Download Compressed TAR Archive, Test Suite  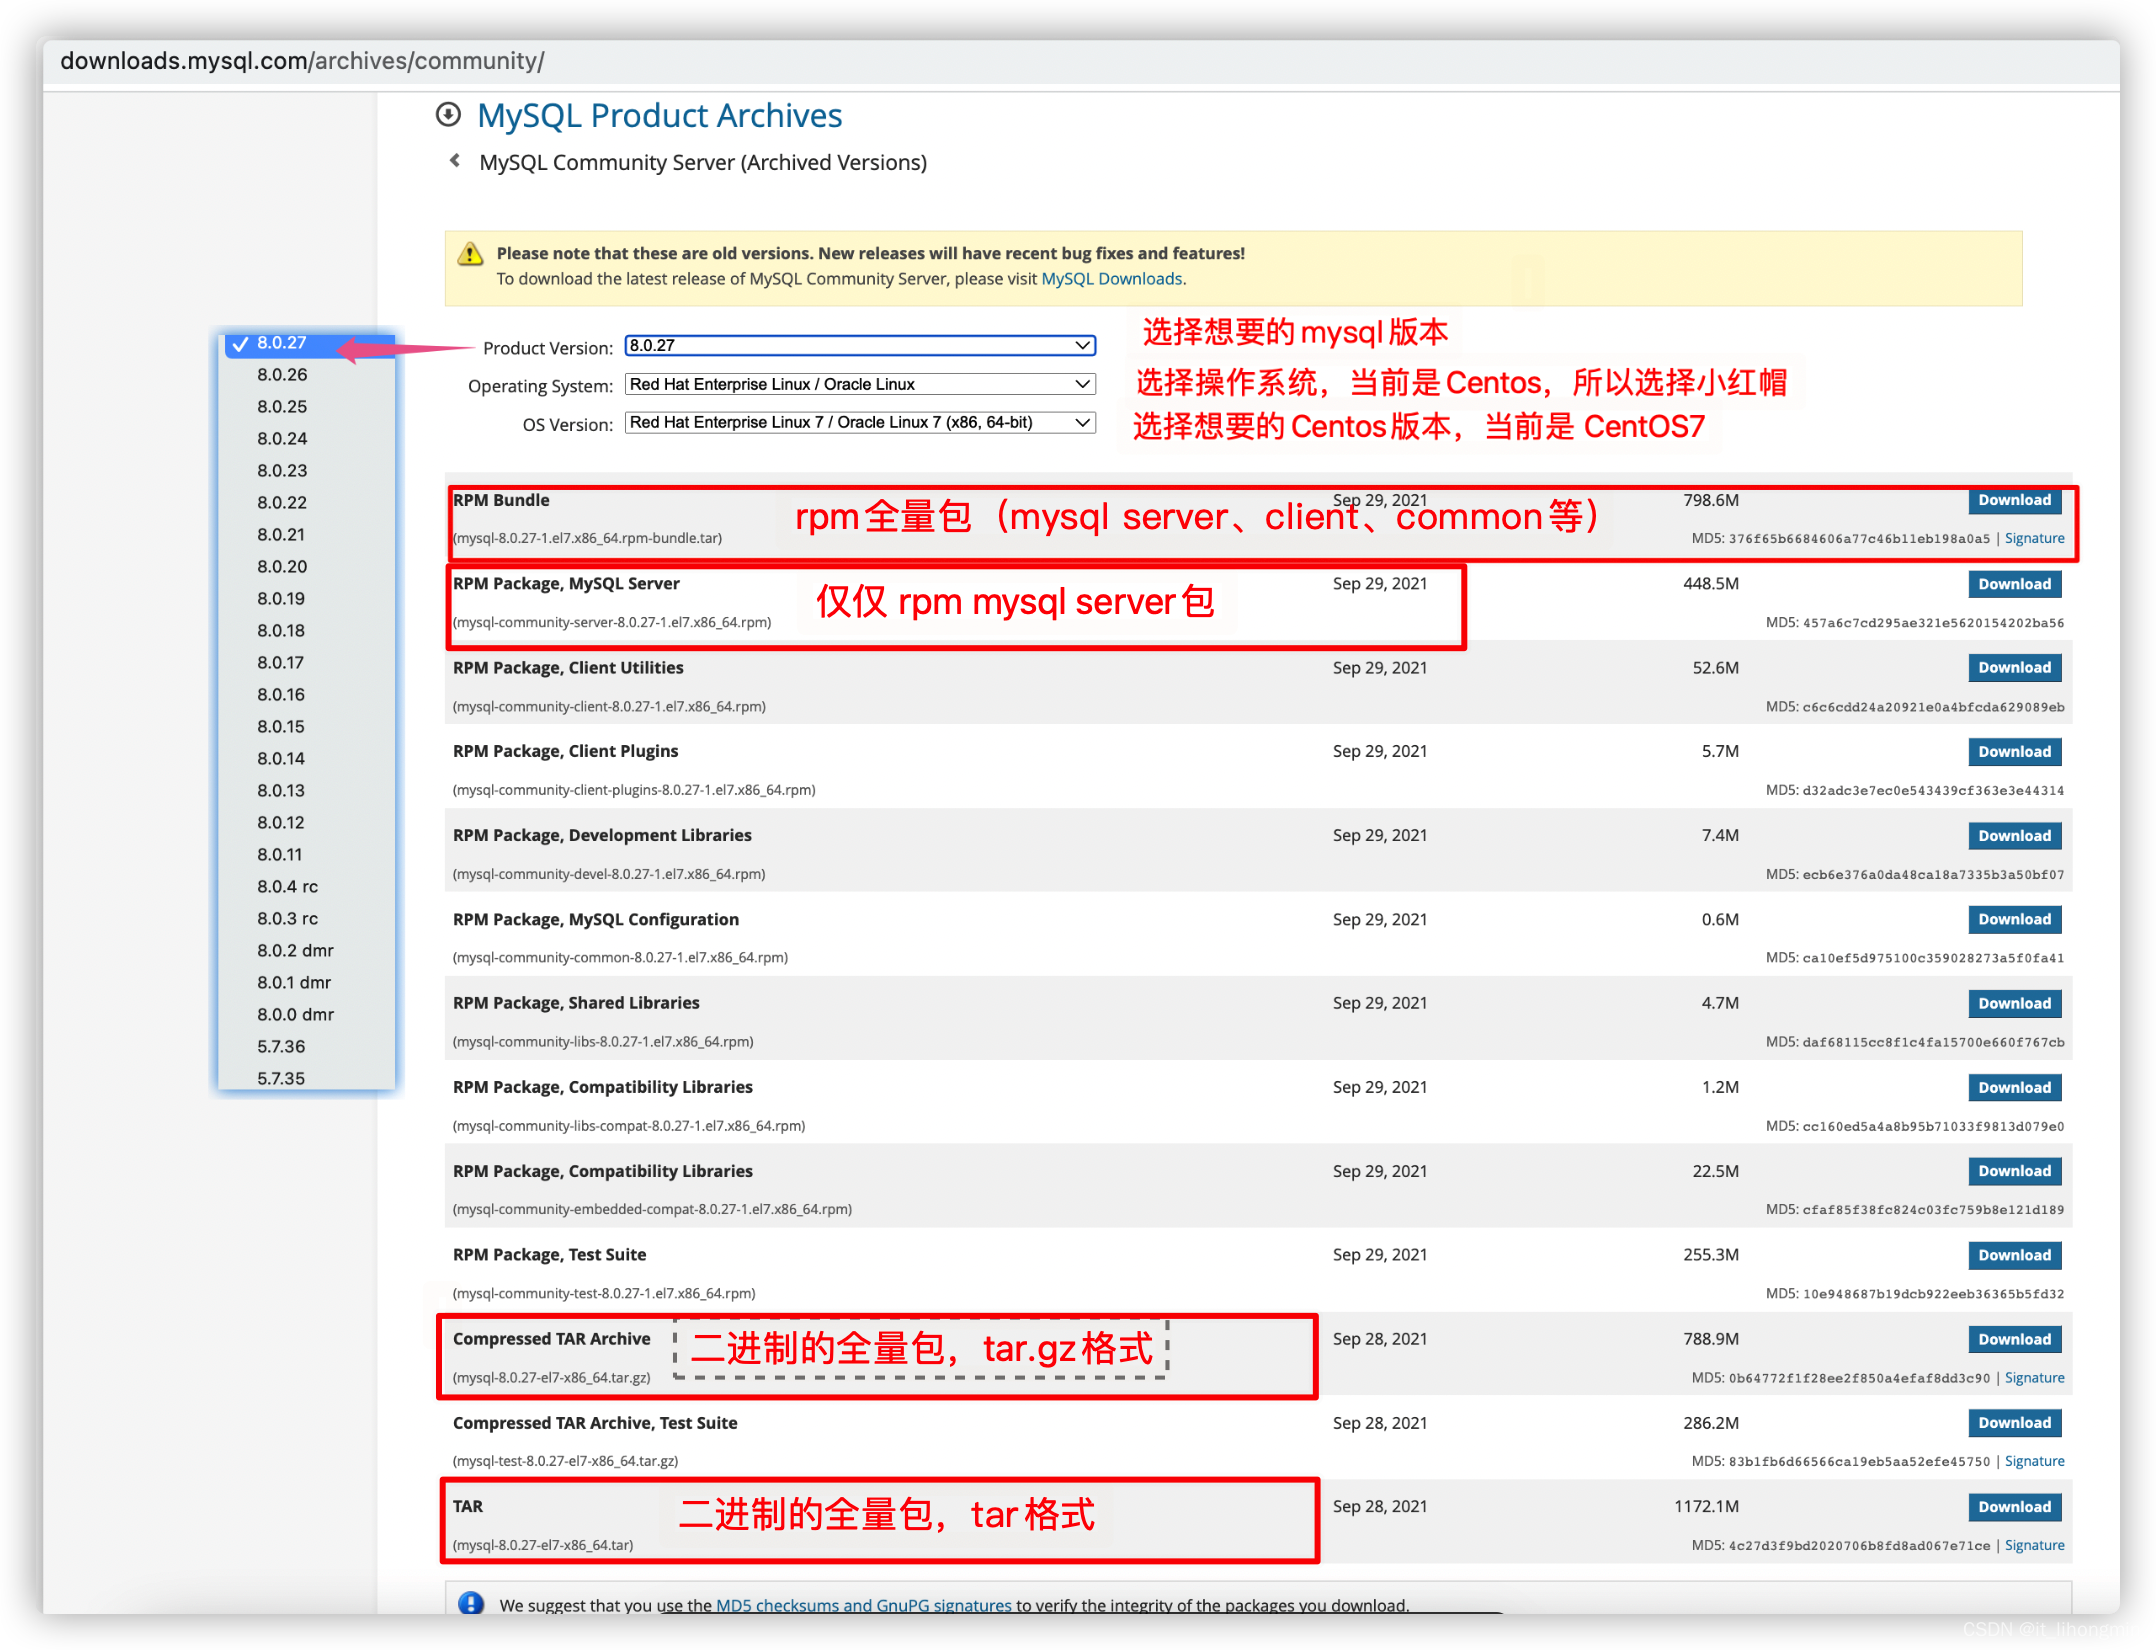coord(2014,1423)
